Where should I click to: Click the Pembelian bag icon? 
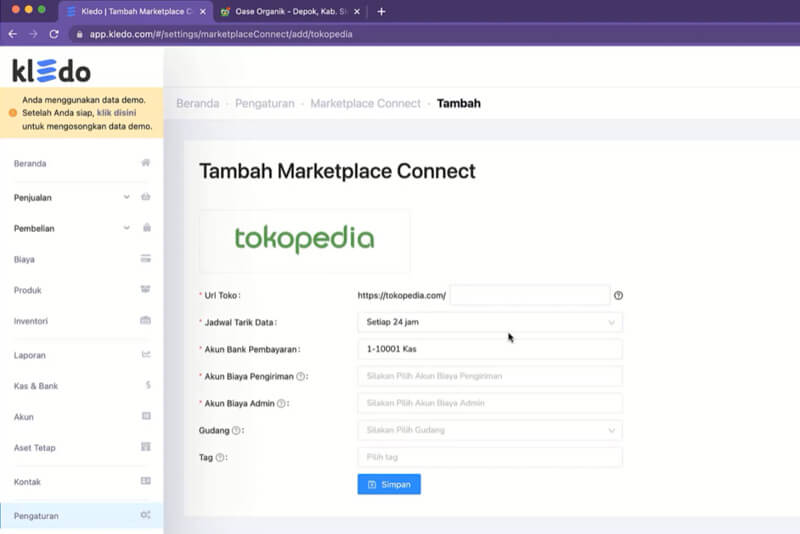pos(146,227)
